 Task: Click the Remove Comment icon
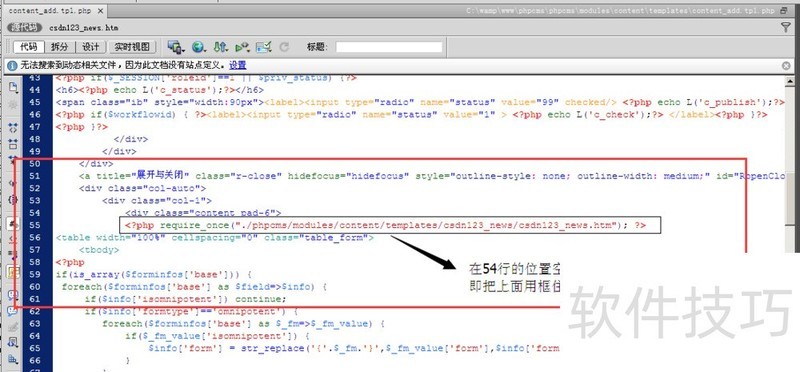(x=13, y=311)
